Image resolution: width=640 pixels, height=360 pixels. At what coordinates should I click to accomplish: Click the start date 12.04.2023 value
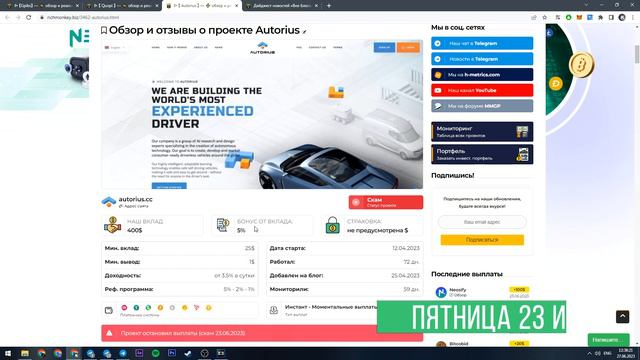coord(406,248)
